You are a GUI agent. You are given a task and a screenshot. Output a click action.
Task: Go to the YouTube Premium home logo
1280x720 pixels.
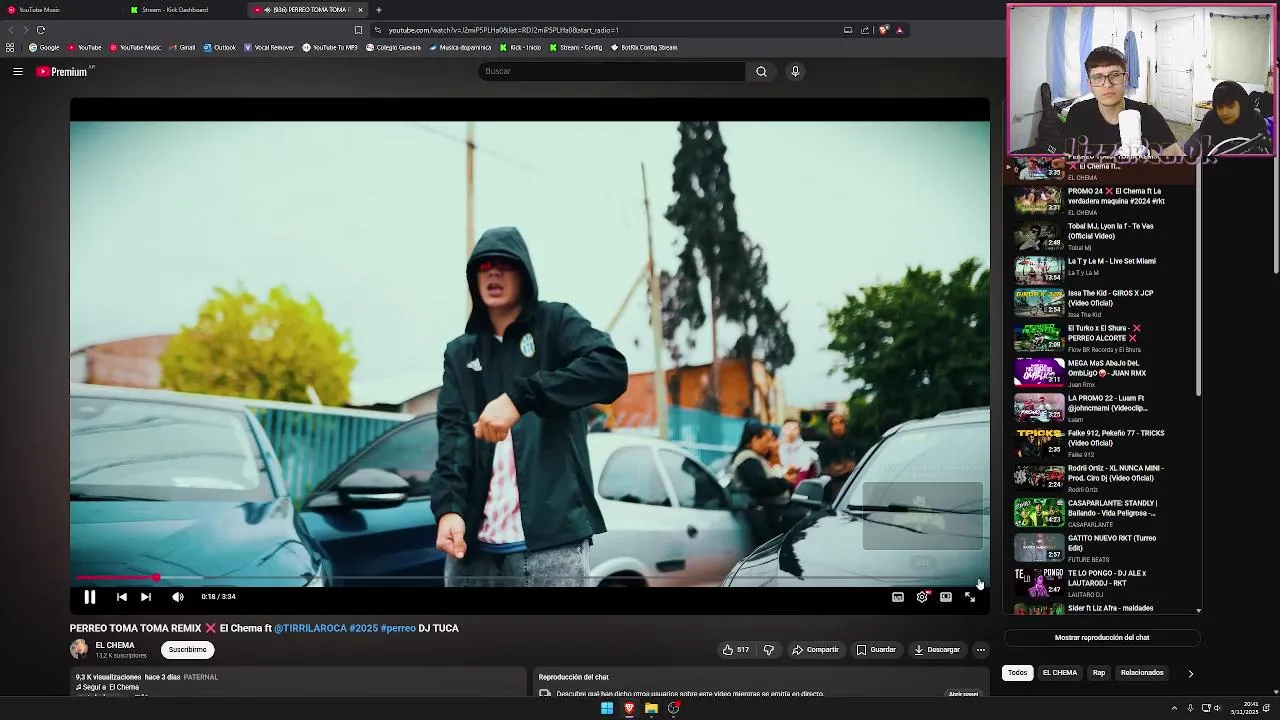[x=63, y=71]
